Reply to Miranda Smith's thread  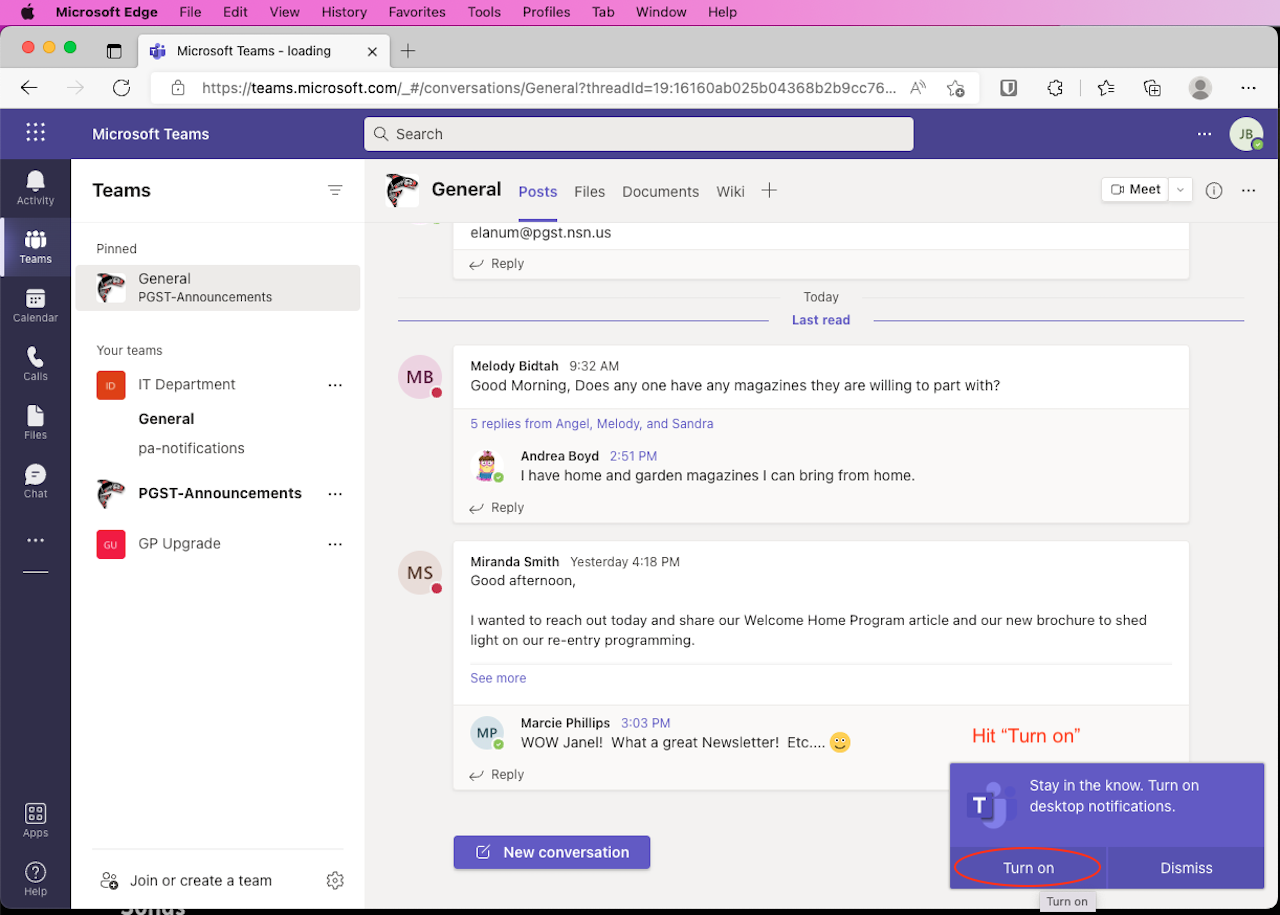tap(497, 775)
